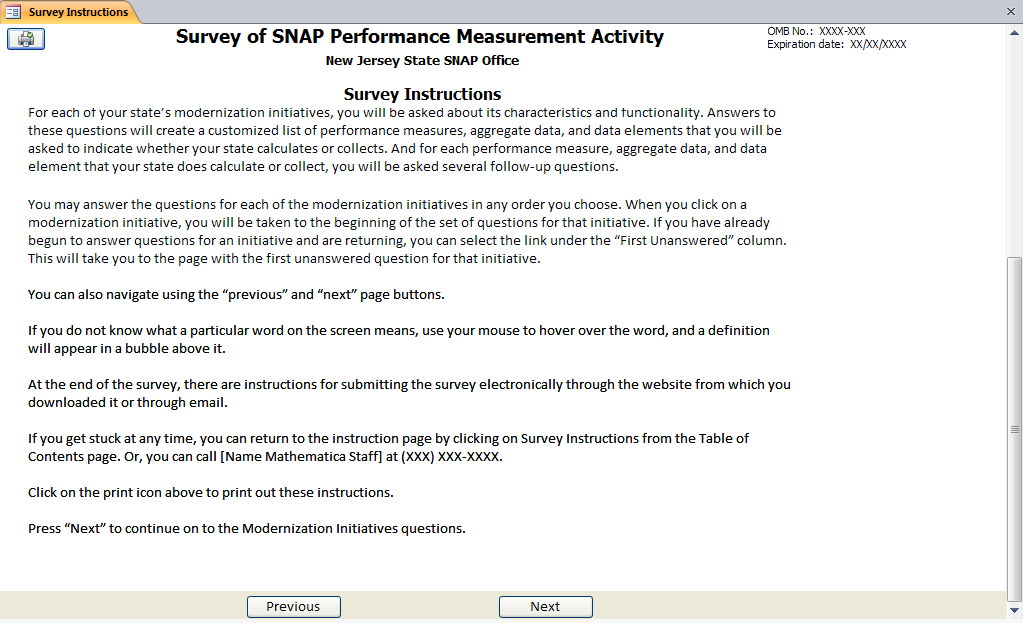Click the "Click on the print icon above" line
This screenshot has width=1023, height=623.
point(210,493)
